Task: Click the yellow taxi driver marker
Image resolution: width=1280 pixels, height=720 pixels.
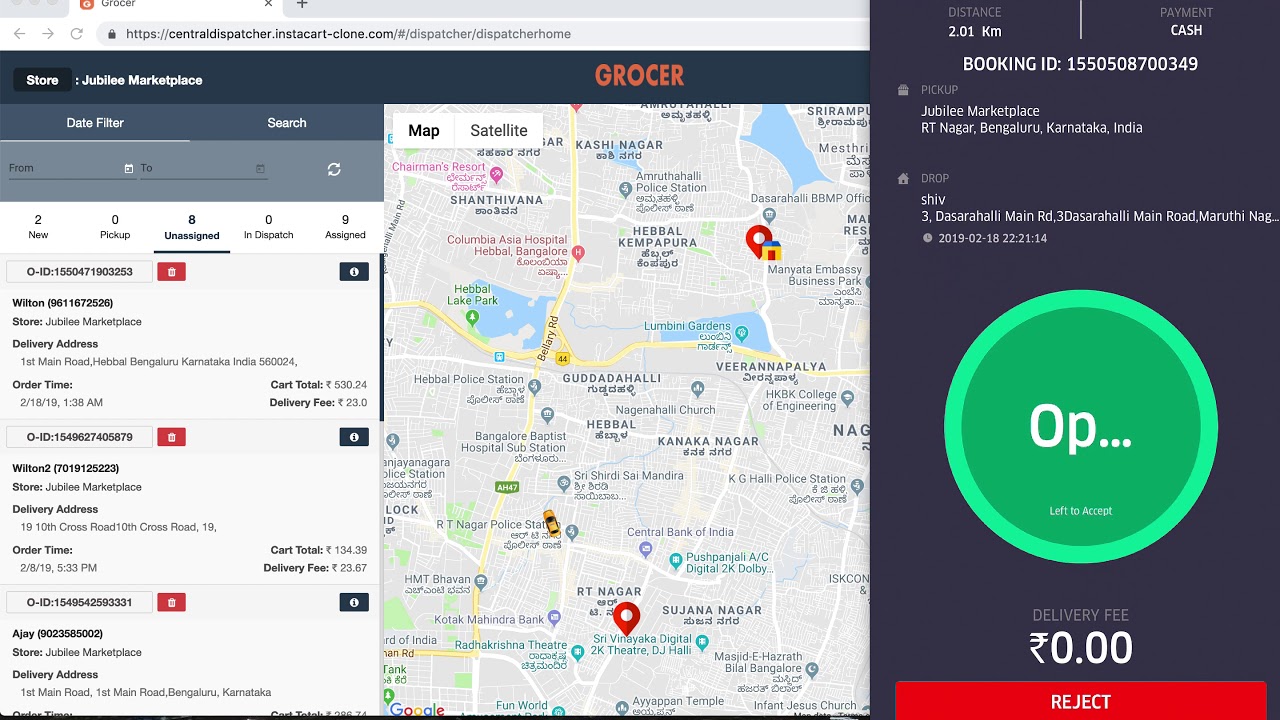Action: point(551,523)
